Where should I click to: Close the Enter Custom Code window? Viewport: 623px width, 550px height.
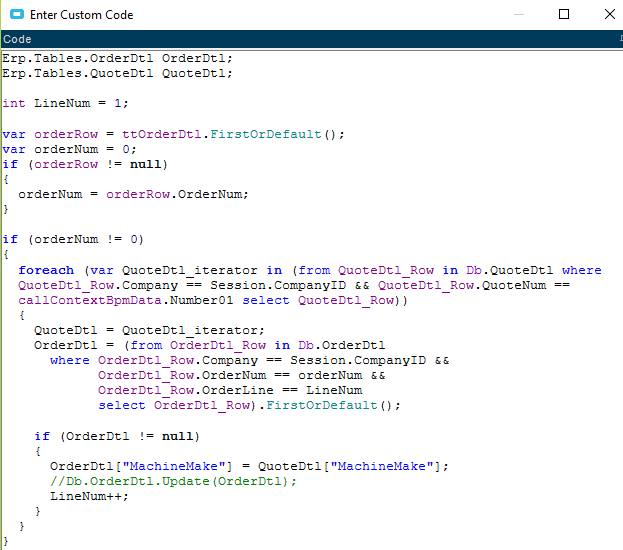tap(609, 14)
